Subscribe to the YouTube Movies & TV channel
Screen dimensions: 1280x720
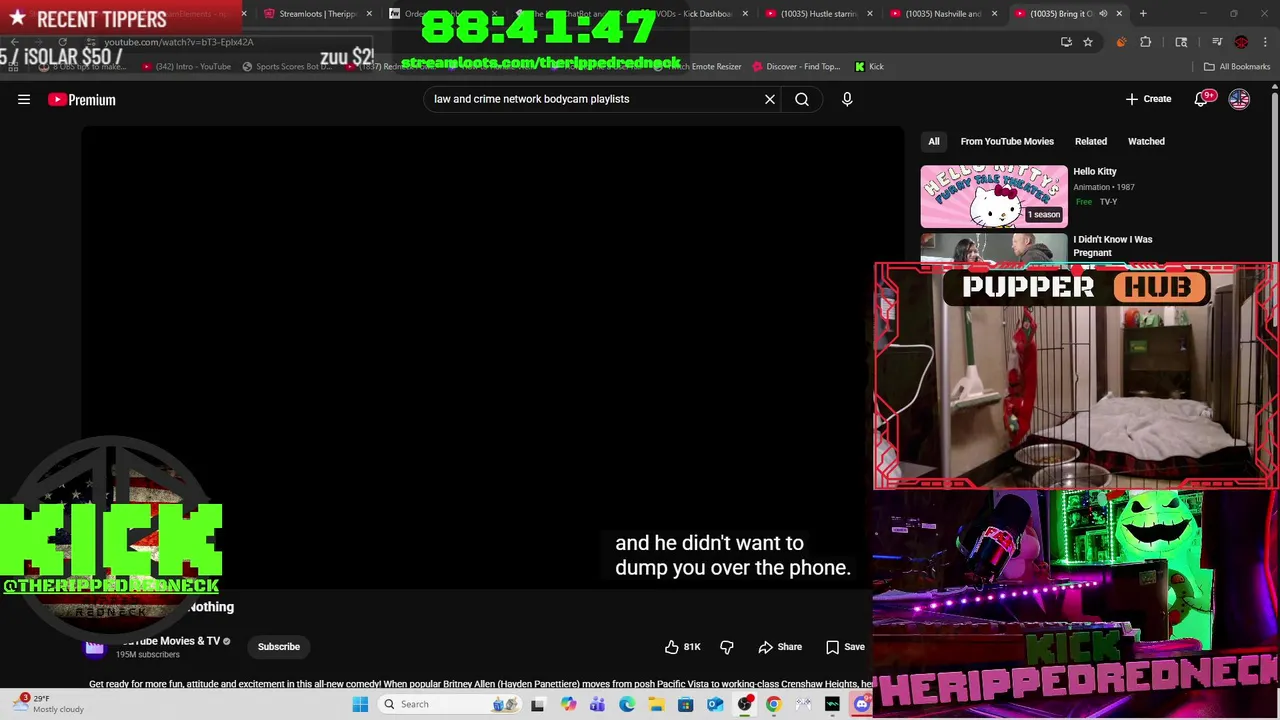(x=279, y=647)
